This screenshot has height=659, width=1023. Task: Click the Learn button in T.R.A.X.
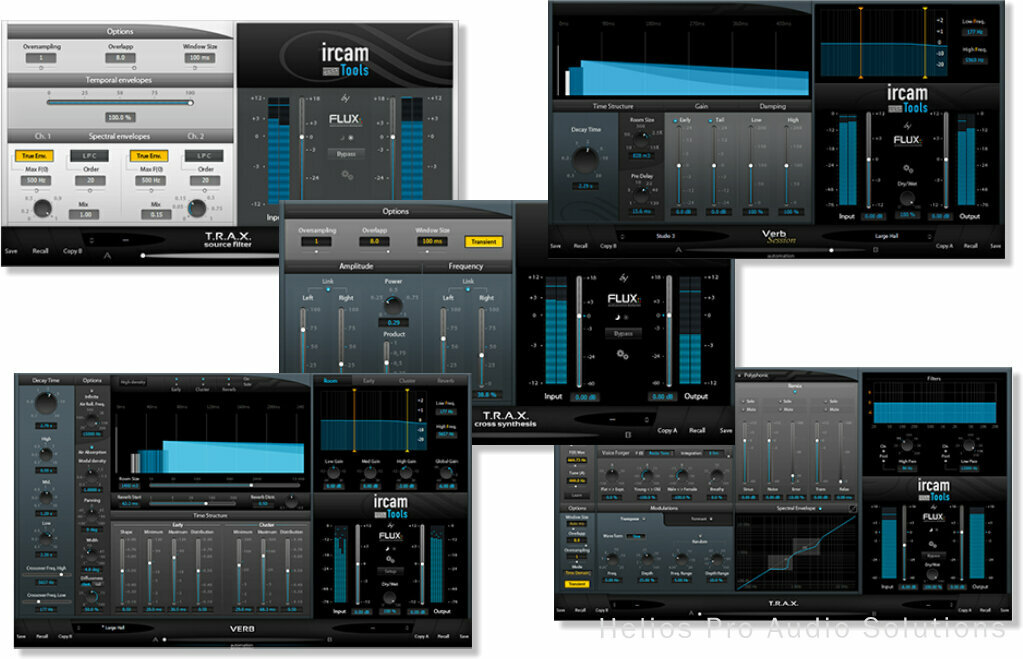(x=576, y=495)
